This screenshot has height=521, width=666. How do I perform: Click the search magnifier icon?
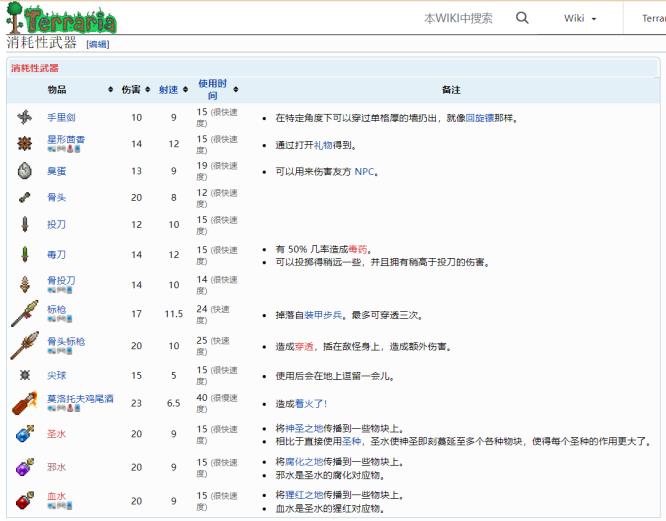click(x=522, y=18)
